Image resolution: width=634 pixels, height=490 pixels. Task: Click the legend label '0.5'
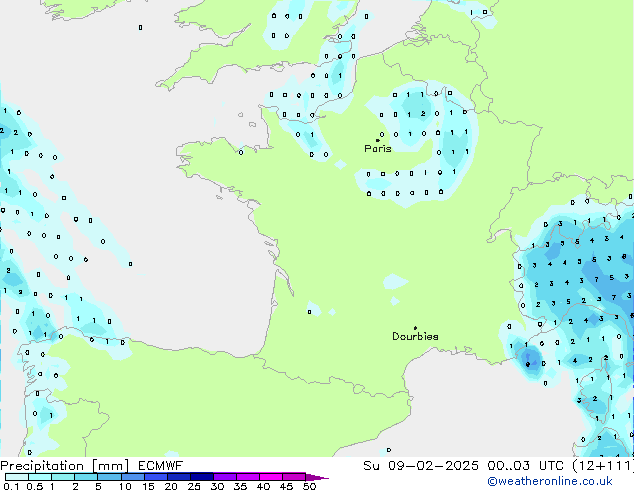[35, 486]
